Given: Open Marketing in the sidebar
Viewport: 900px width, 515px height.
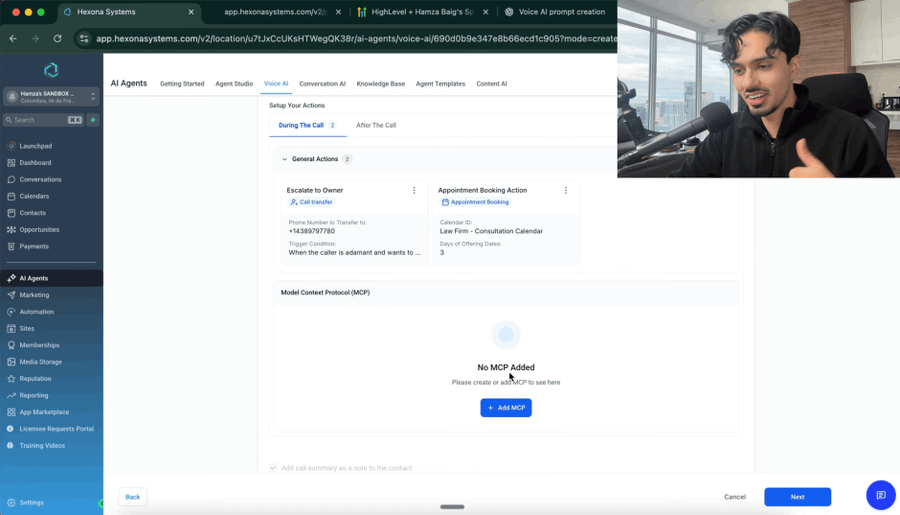Looking at the screenshot, I should pos(34,295).
